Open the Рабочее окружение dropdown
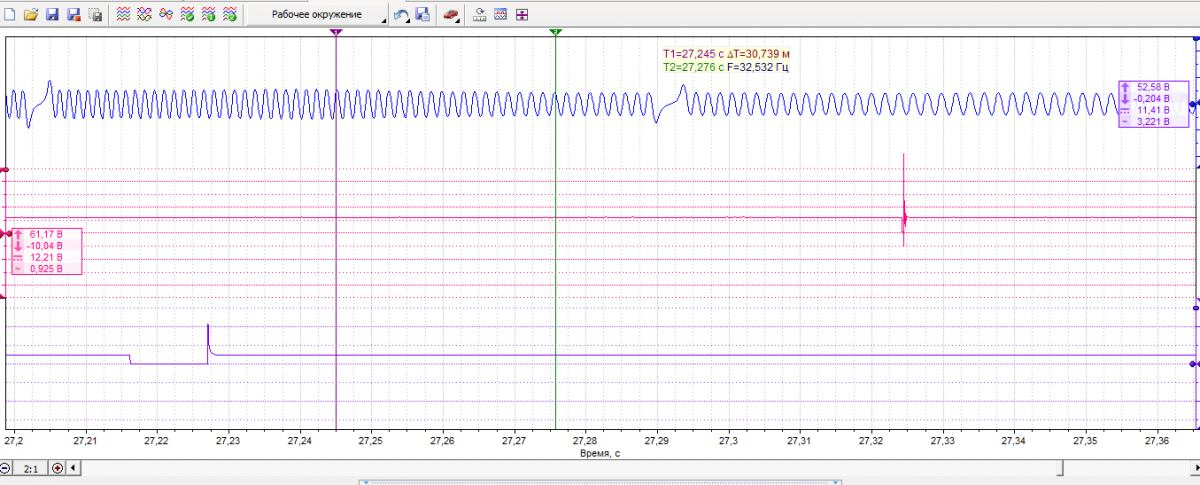The width and height of the screenshot is (1200, 485). [x=316, y=15]
